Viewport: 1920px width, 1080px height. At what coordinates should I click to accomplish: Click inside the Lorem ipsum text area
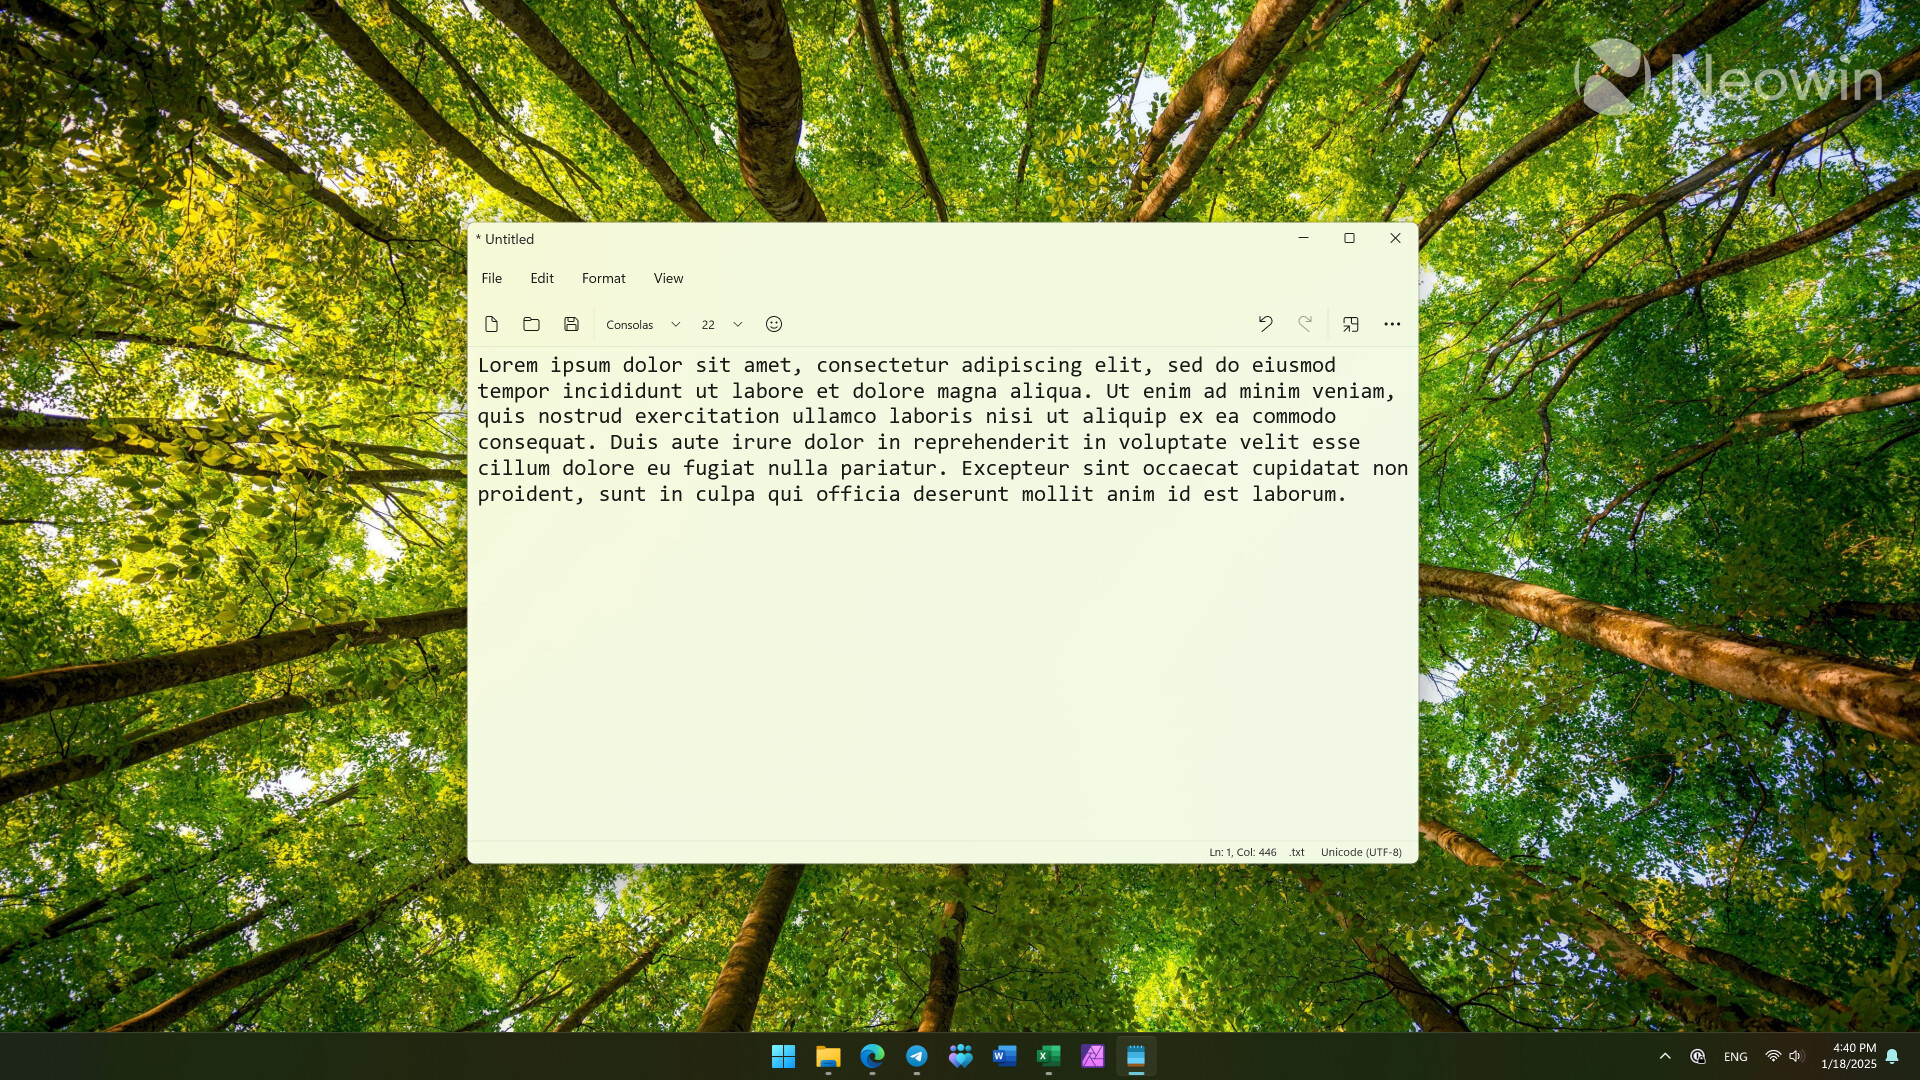click(942, 592)
